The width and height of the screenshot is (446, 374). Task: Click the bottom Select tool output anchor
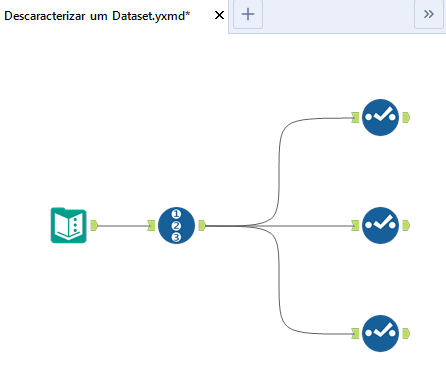click(406, 333)
